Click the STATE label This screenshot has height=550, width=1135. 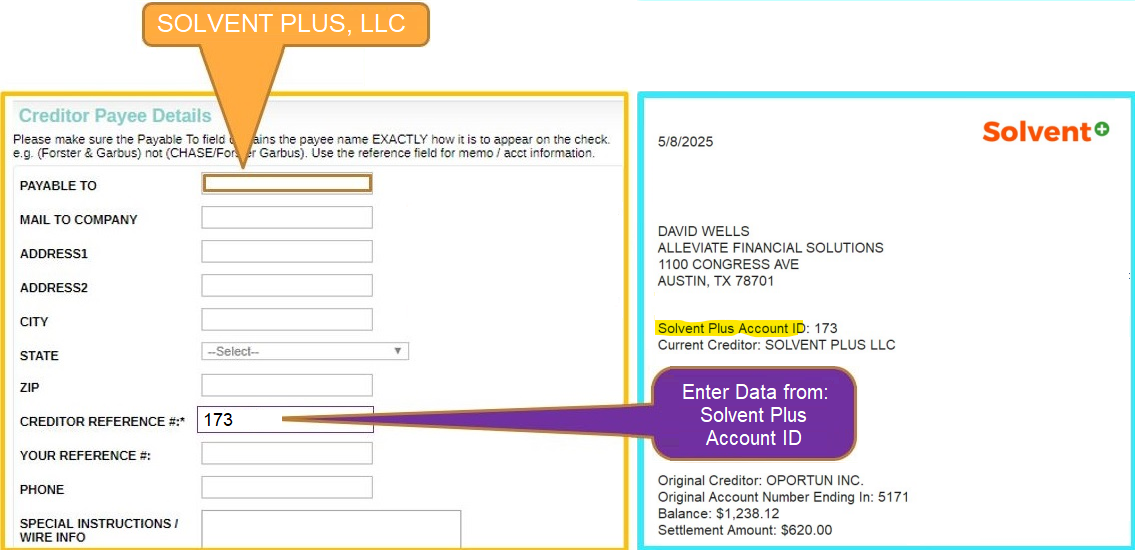click(39, 356)
